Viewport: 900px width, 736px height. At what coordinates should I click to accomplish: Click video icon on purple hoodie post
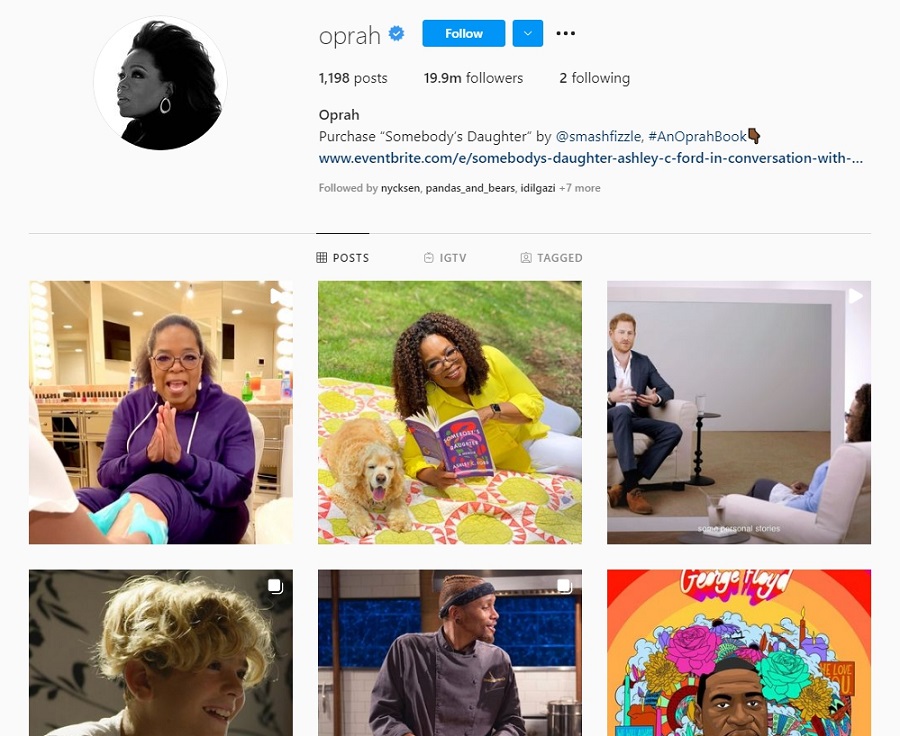(x=277, y=296)
